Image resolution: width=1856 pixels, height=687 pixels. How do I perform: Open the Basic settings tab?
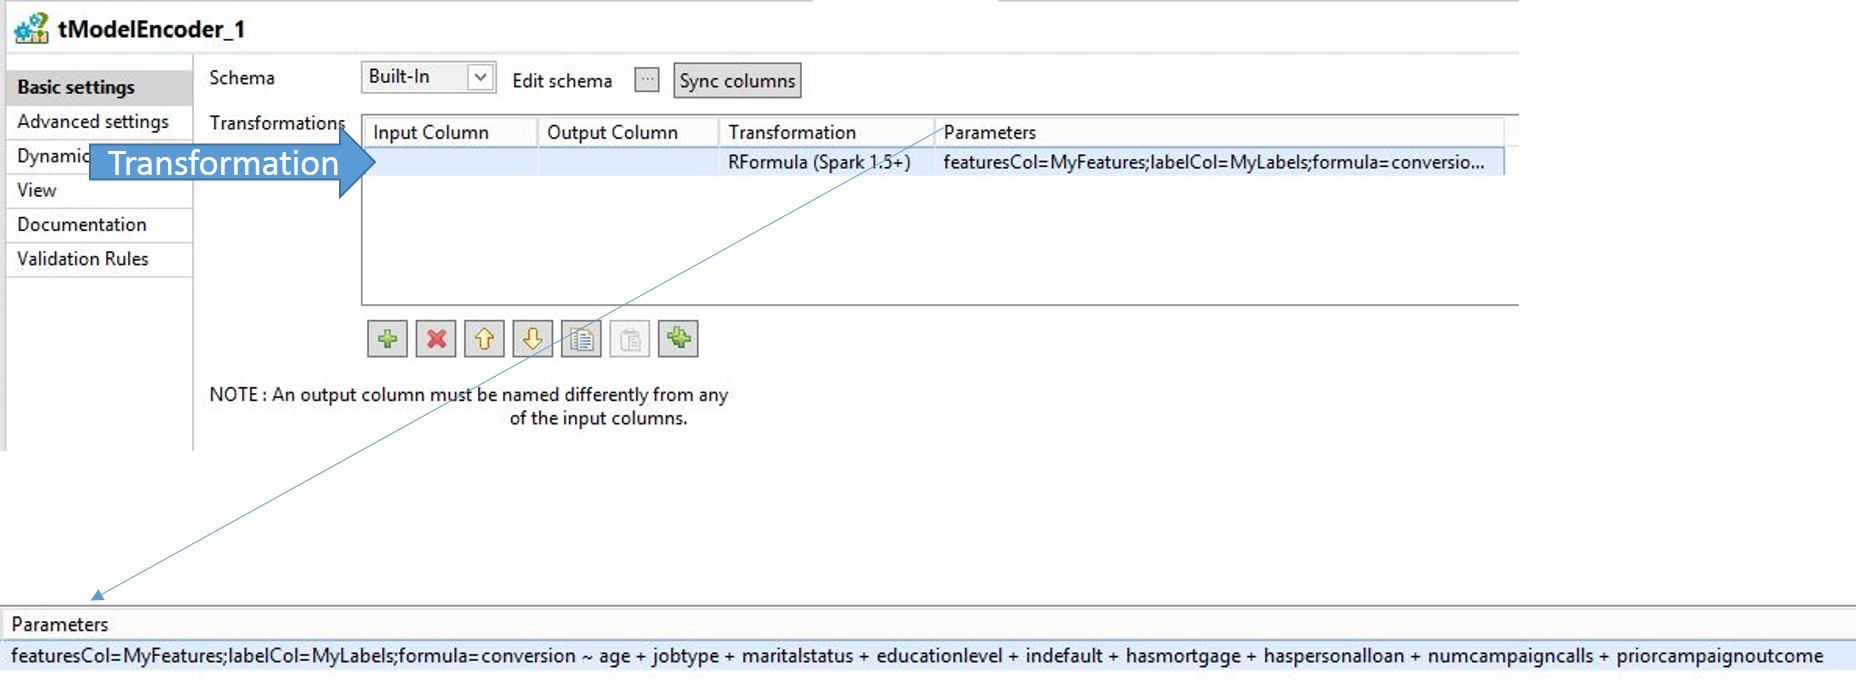(76, 87)
